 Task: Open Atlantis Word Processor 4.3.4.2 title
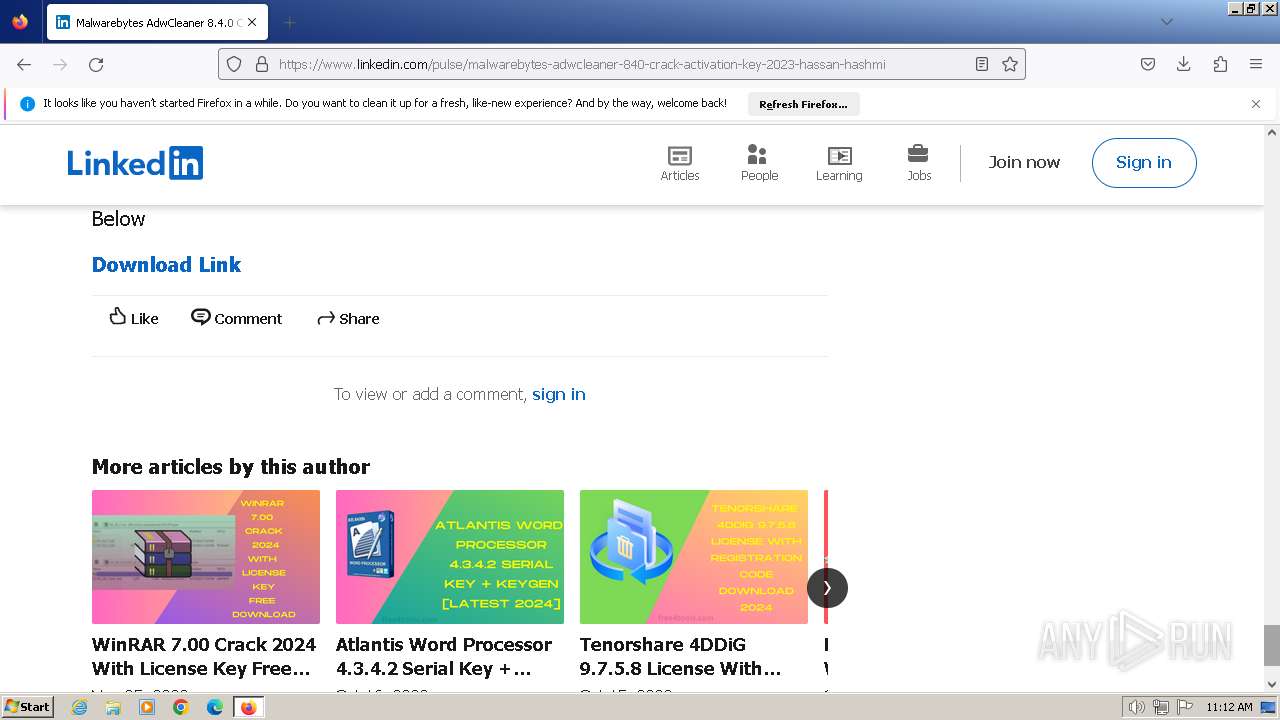(x=444, y=656)
